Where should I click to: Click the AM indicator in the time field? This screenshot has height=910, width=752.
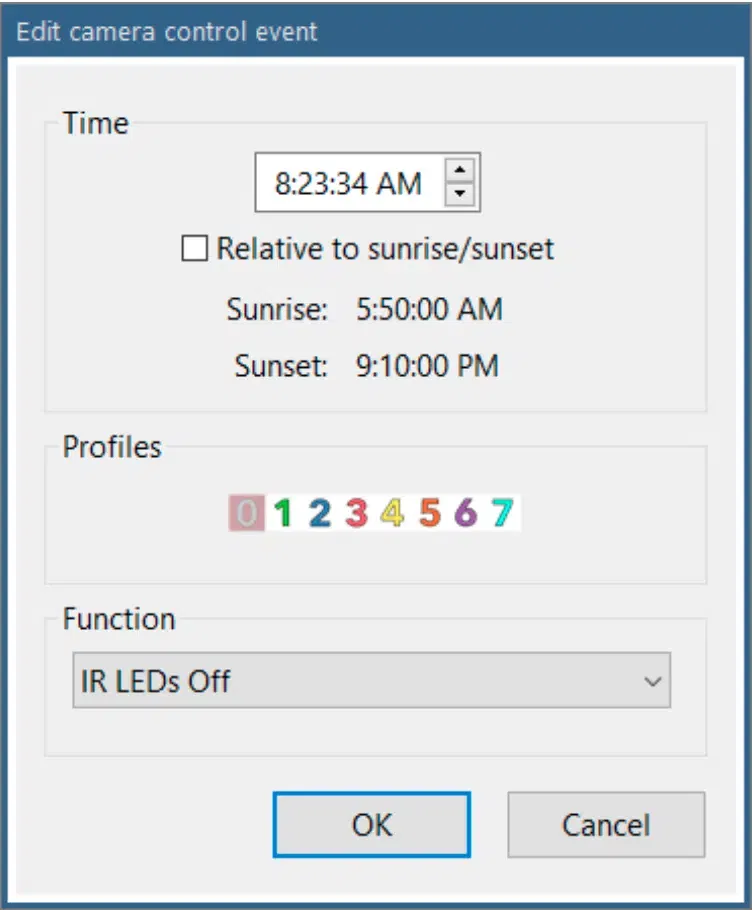400,184
